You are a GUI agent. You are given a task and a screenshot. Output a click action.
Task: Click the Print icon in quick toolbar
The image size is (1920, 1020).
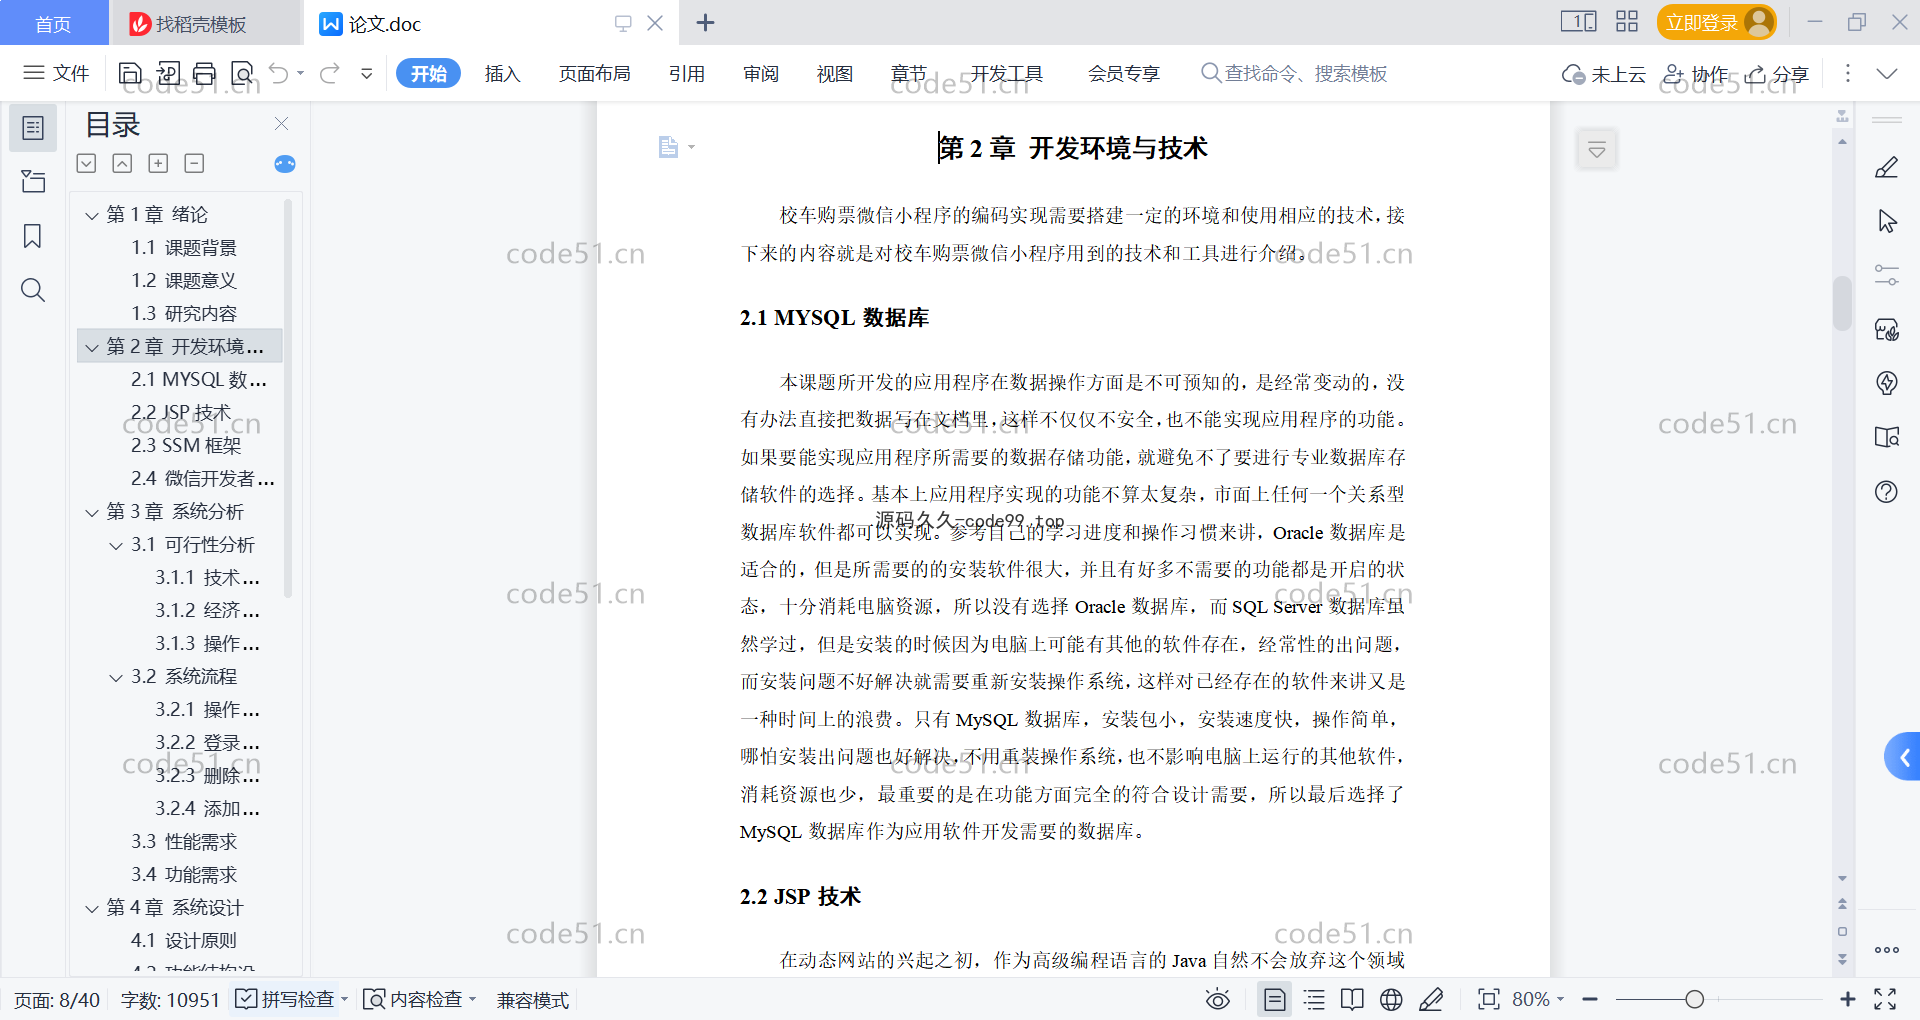[205, 73]
